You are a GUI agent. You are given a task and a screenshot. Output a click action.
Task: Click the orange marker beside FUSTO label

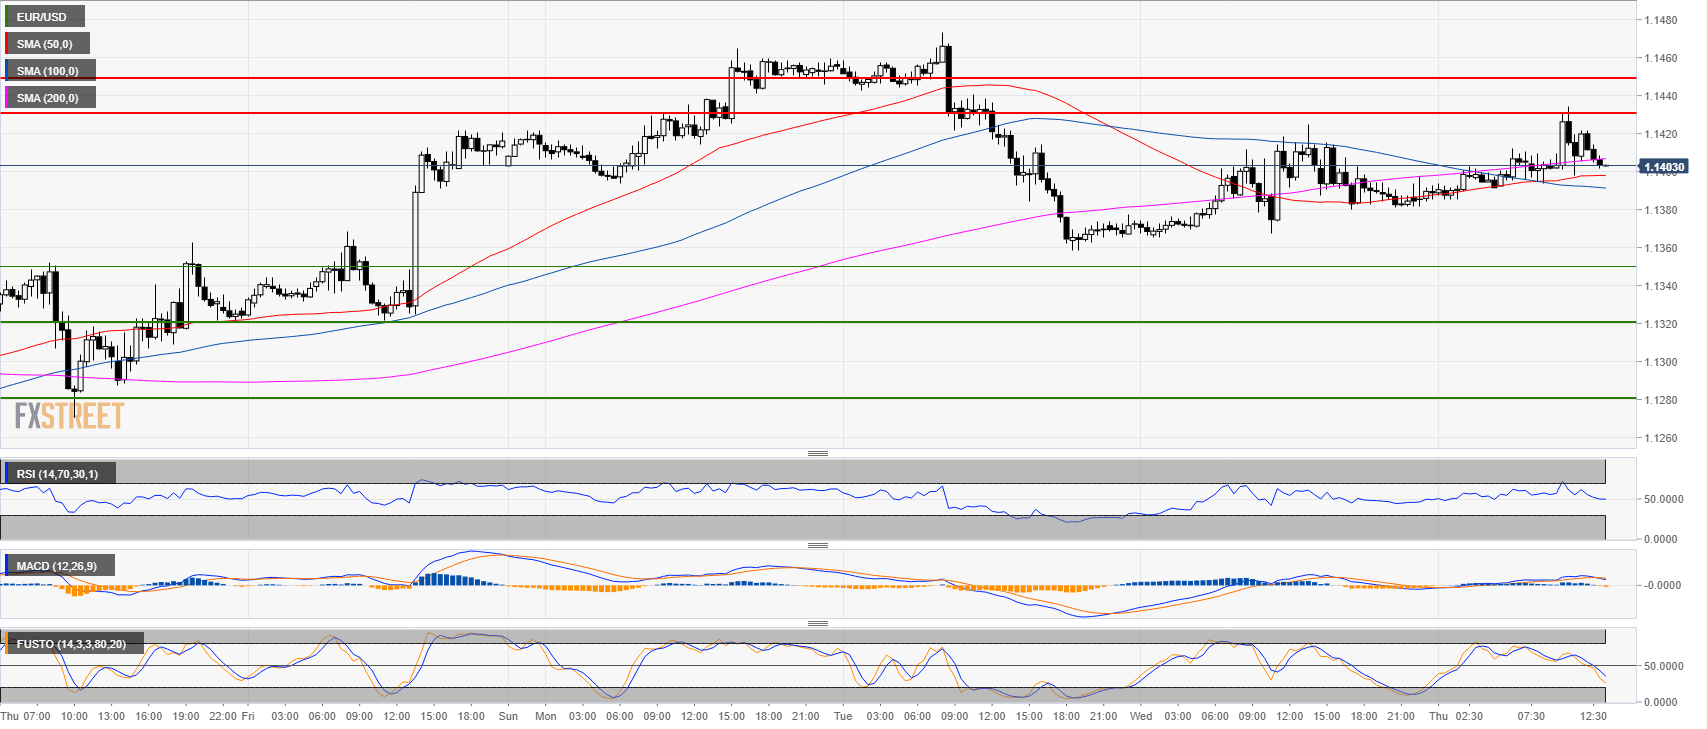(7, 644)
